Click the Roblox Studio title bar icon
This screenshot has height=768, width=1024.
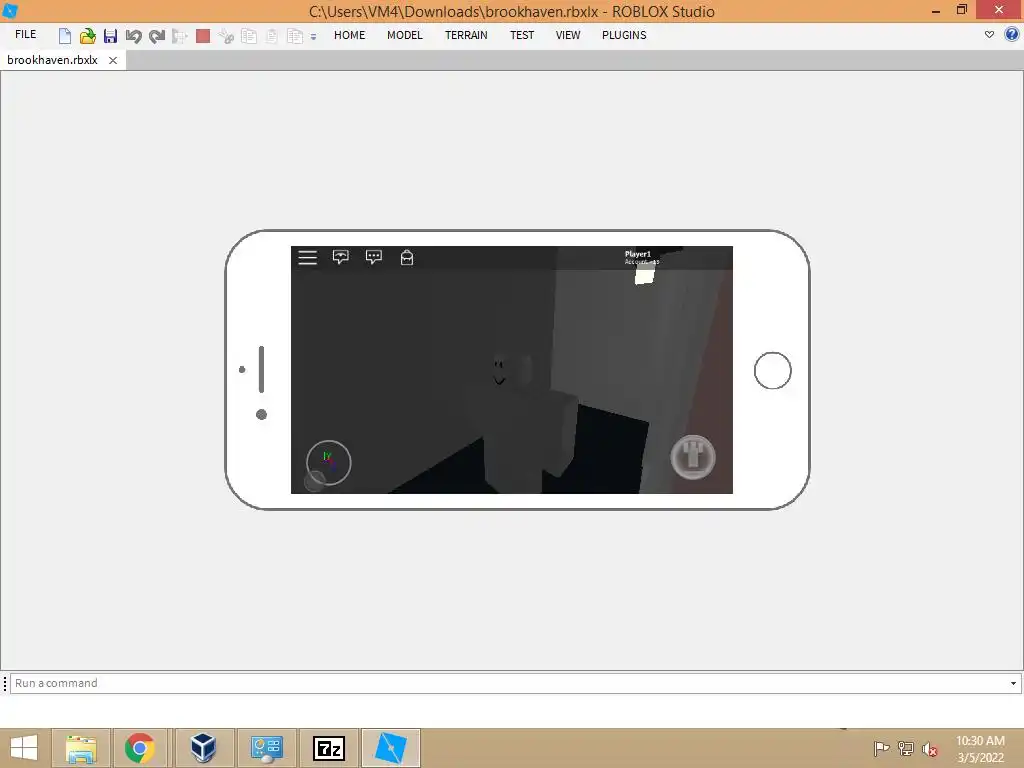point(10,10)
